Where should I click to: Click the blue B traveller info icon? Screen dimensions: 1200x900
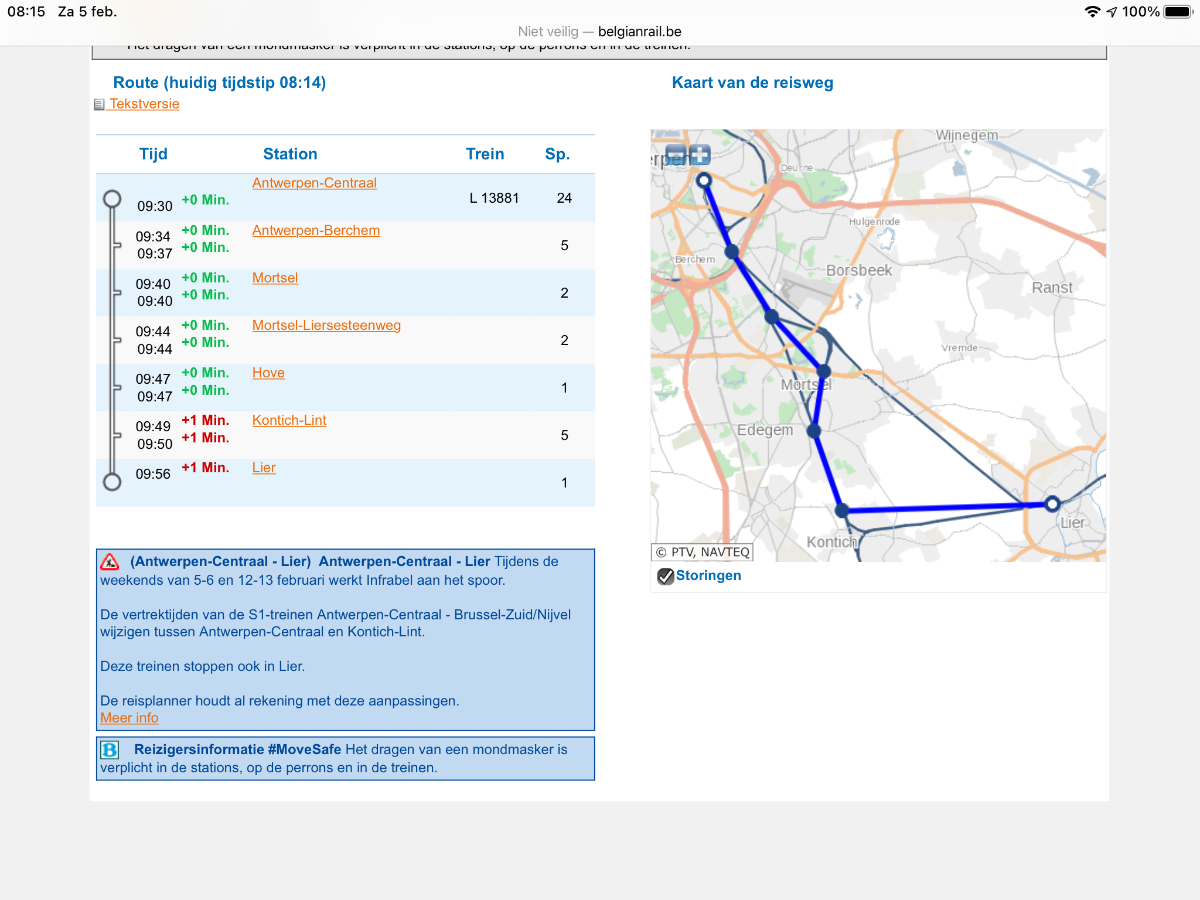point(110,749)
